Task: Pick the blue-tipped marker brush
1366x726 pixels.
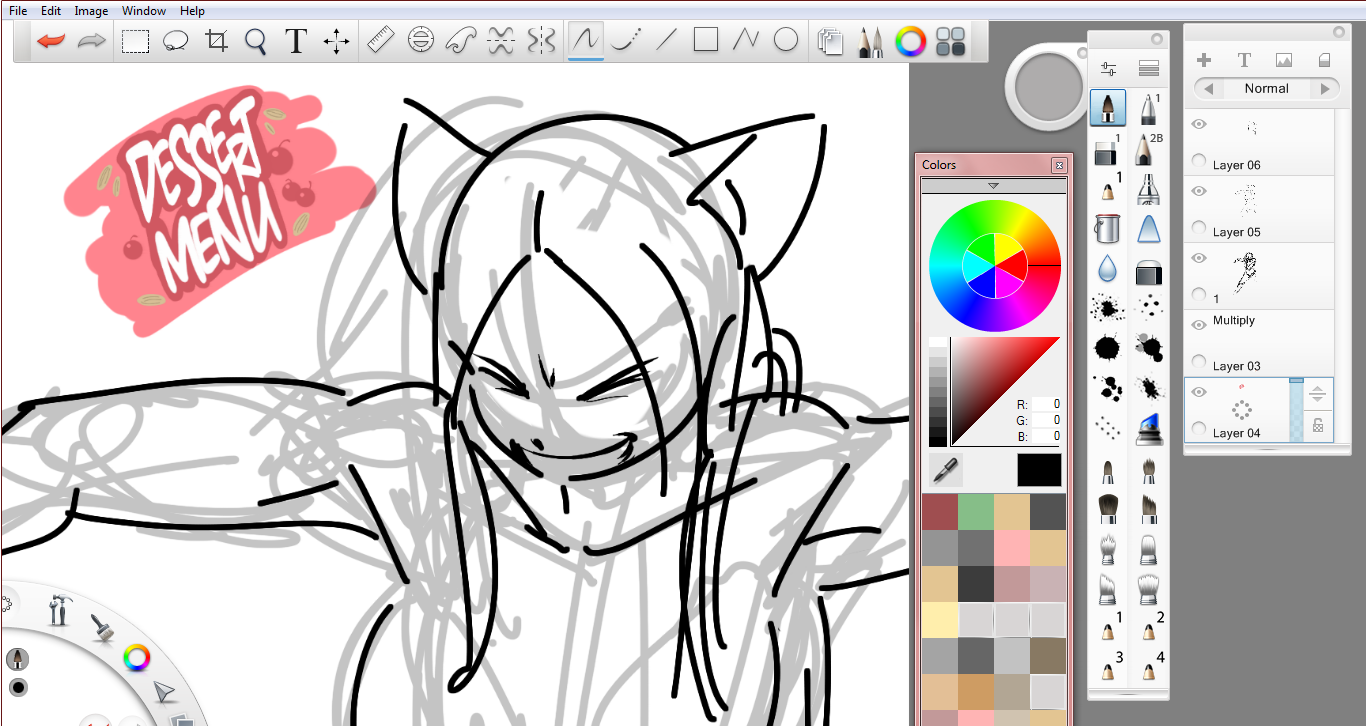Action: pyautogui.click(x=1149, y=428)
